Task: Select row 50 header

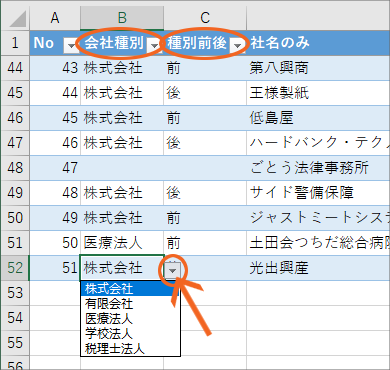Action: pyautogui.click(x=15, y=218)
